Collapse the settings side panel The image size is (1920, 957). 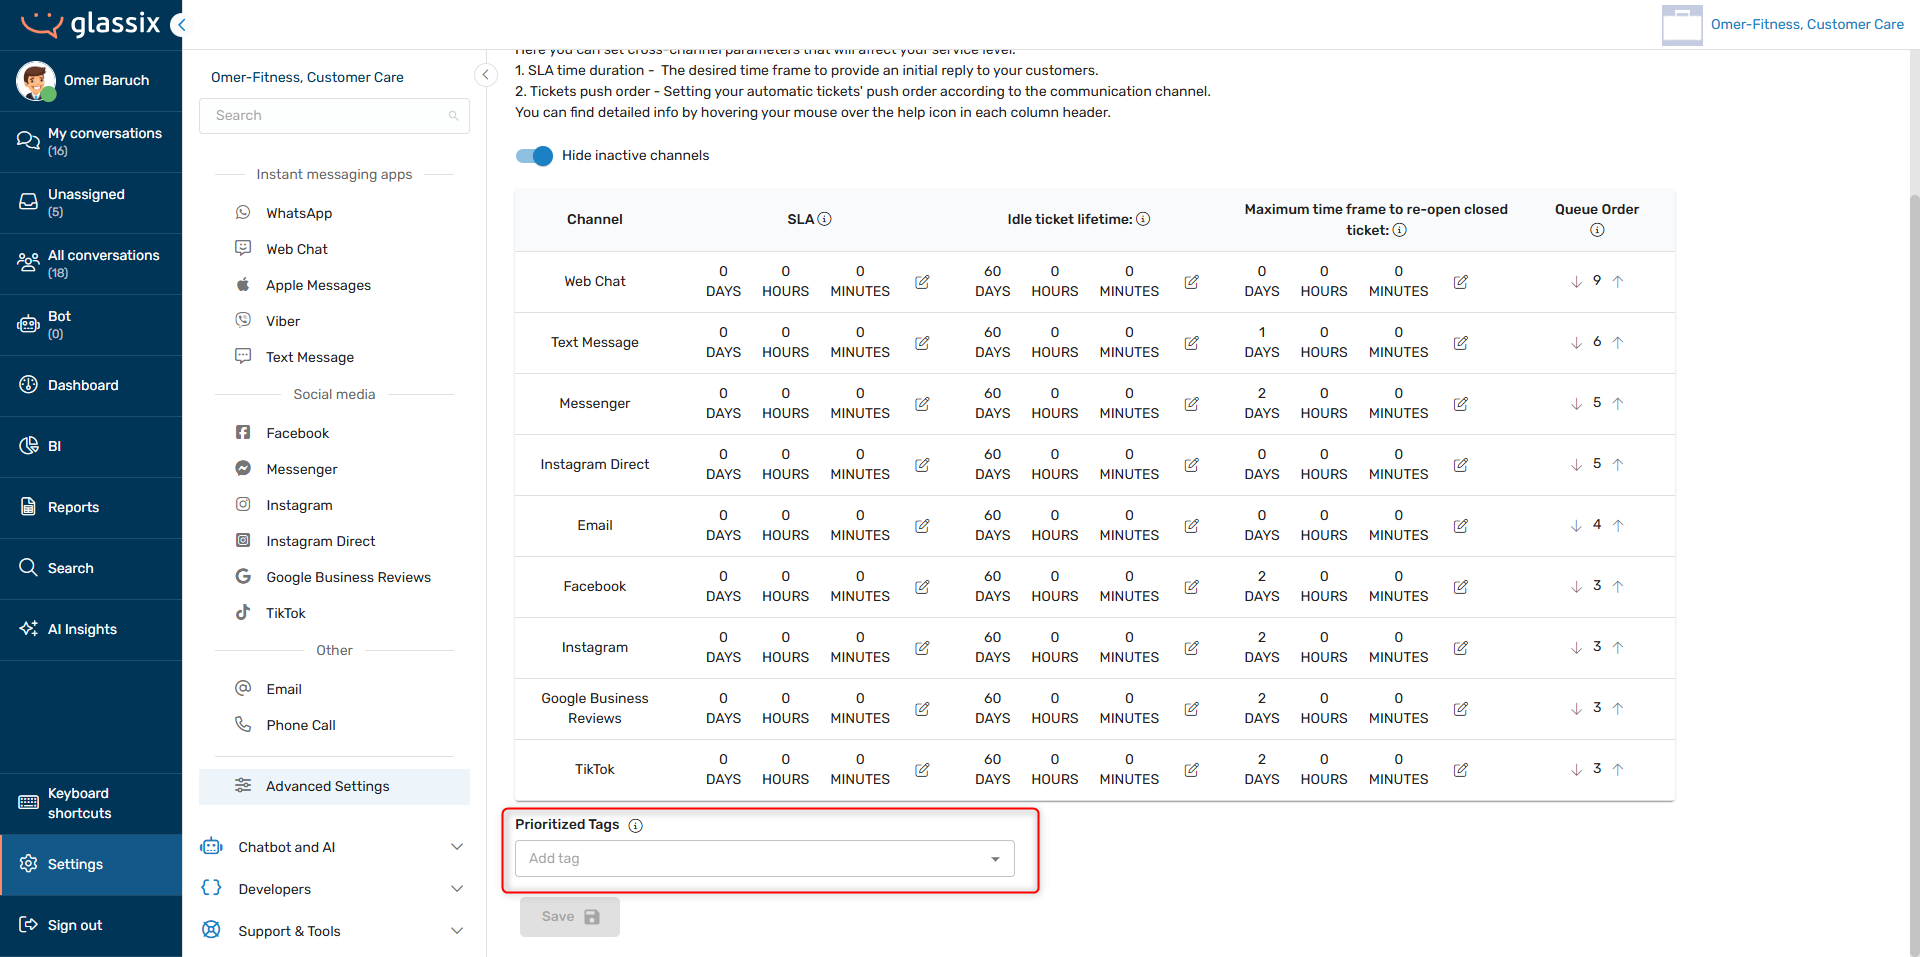pyautogui.click(x=486, y=75)
